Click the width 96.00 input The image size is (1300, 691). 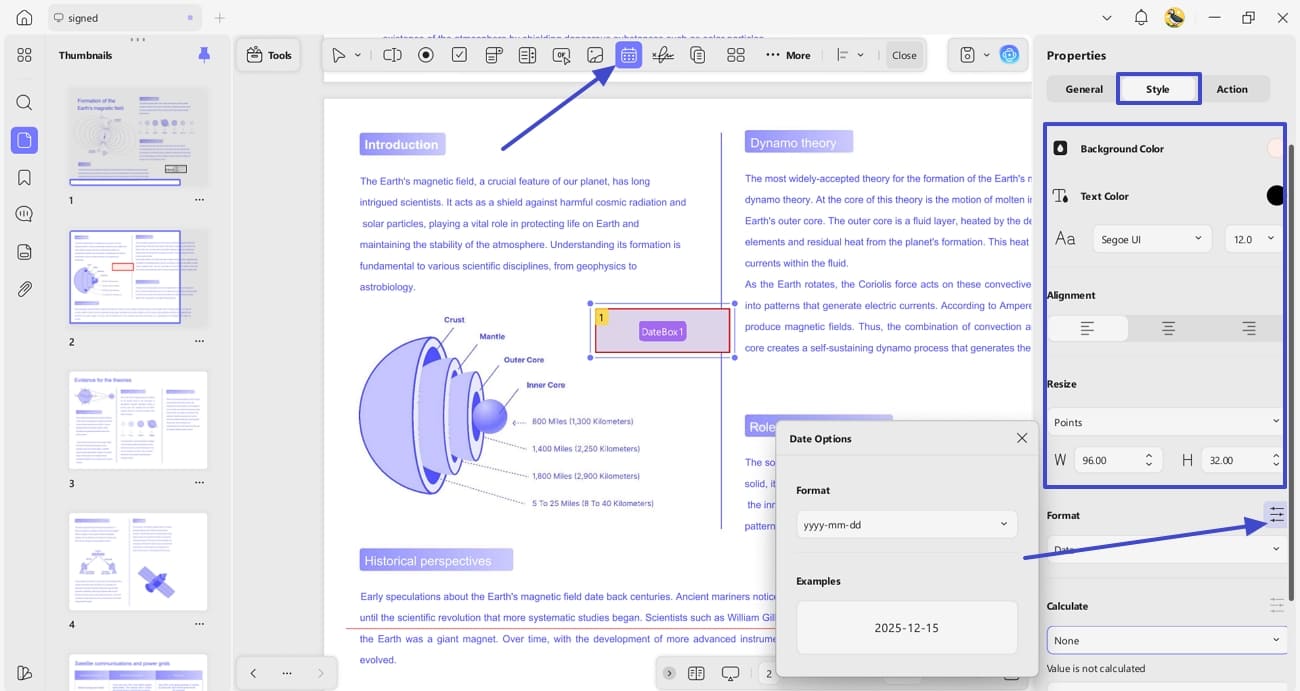(1108, 460)
